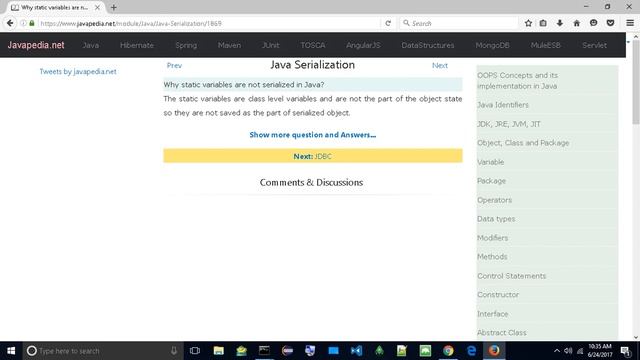Open the Spring navbar item
Image resolution: width=640 pixels, height=360 pixels.
point(186,45)
